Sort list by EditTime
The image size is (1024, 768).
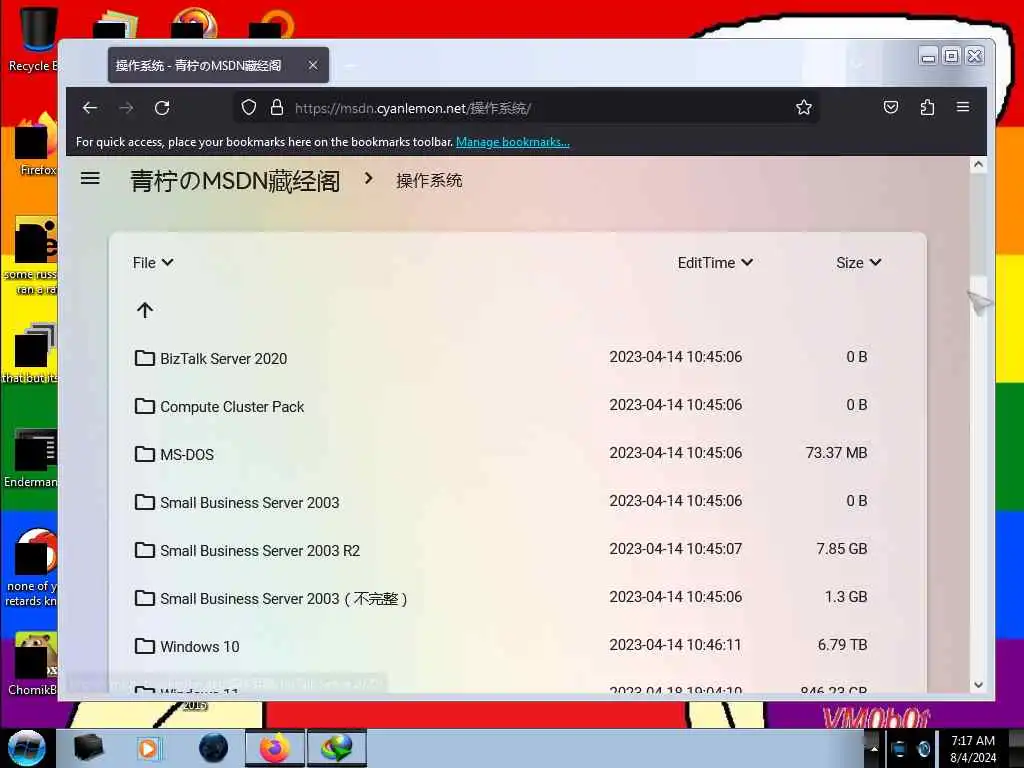pyautogui.click(x=715, y=263)
